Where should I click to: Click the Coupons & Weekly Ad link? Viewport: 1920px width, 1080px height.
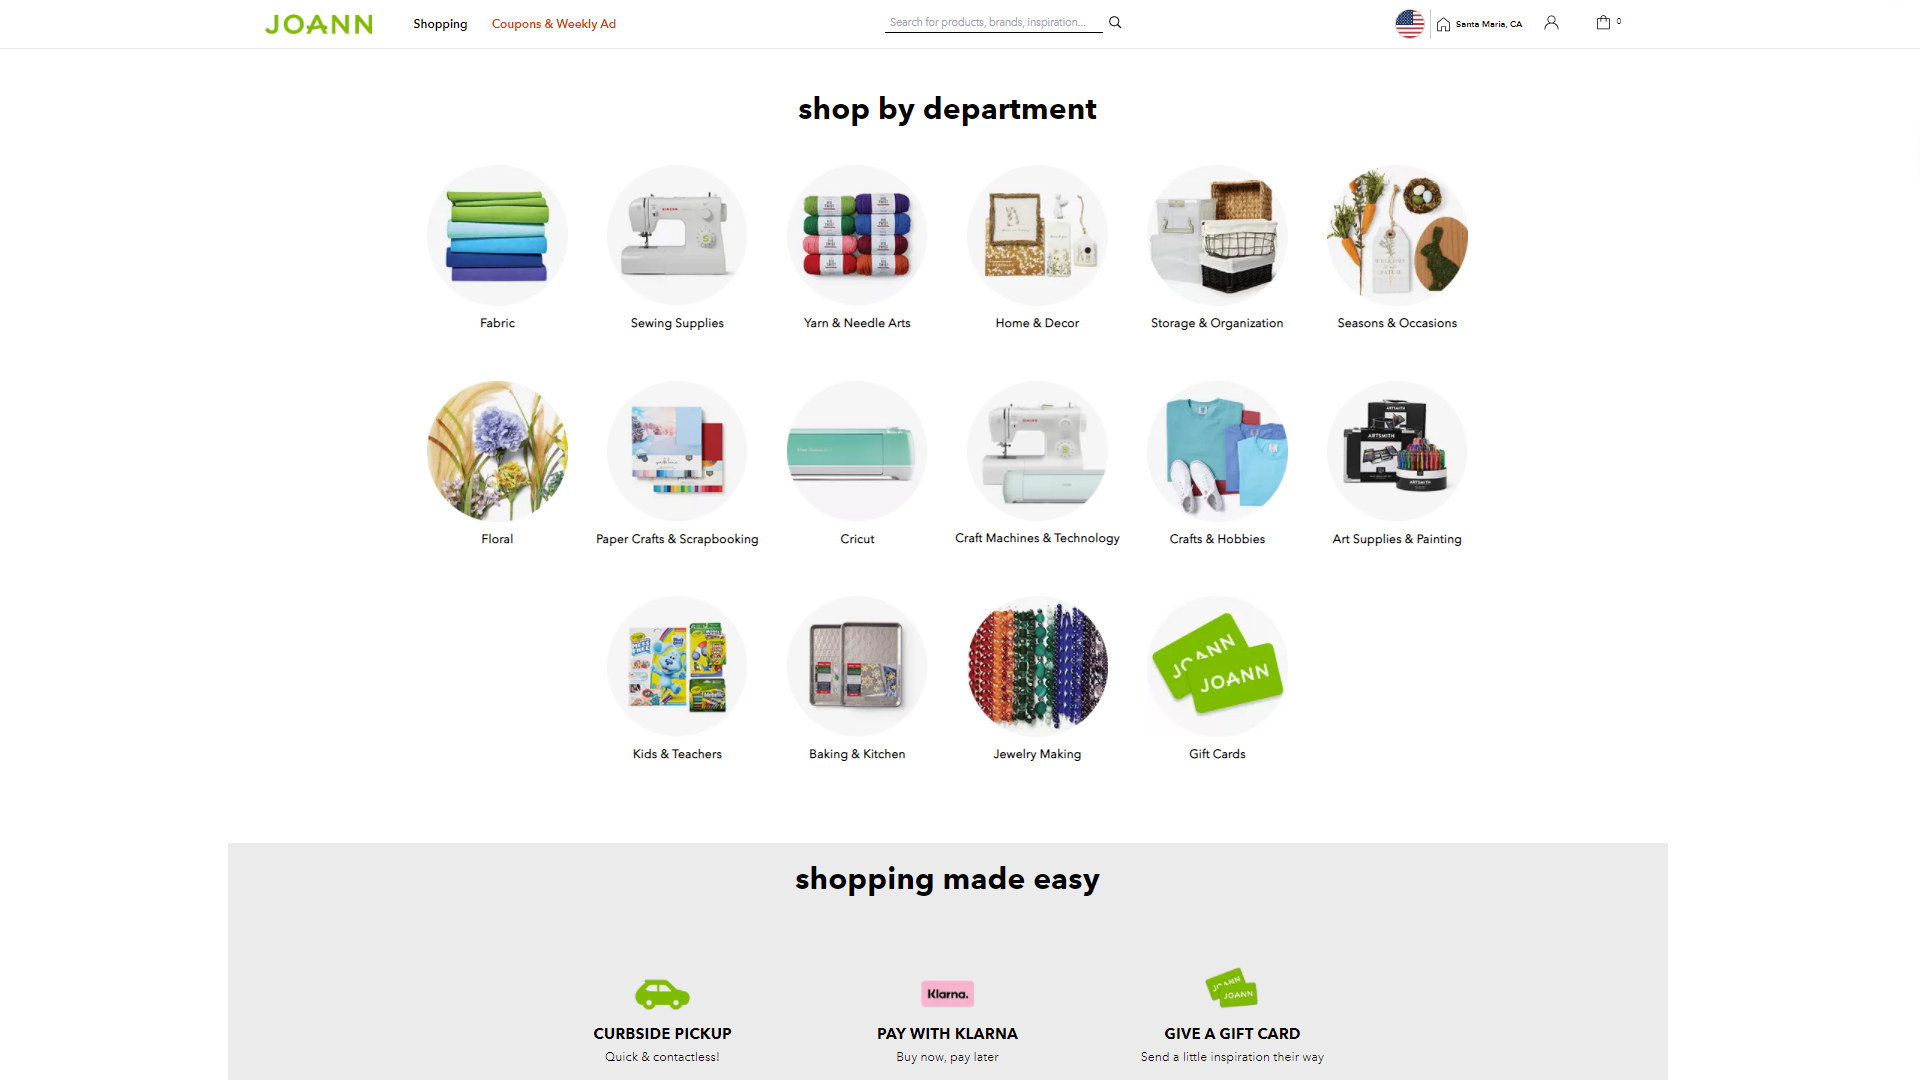coord(555,24)
